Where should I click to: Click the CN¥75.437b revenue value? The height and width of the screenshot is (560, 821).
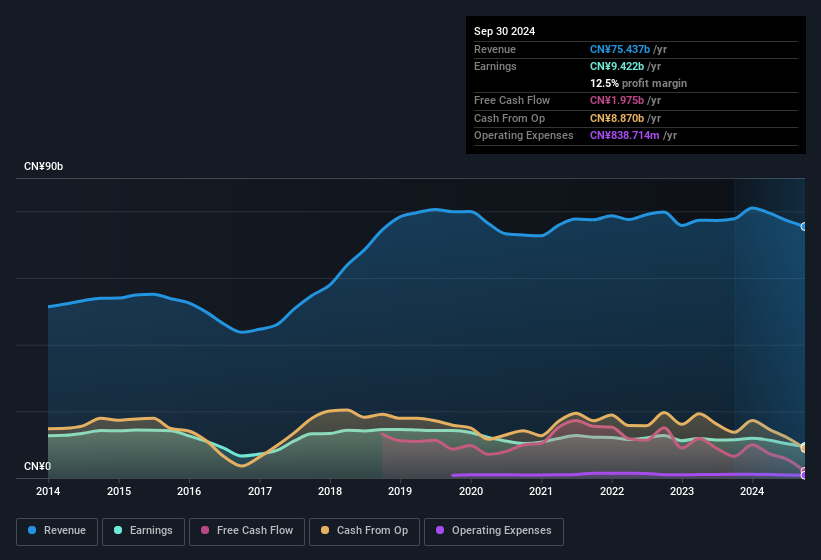pyautogui.click(x=620, y=49)
